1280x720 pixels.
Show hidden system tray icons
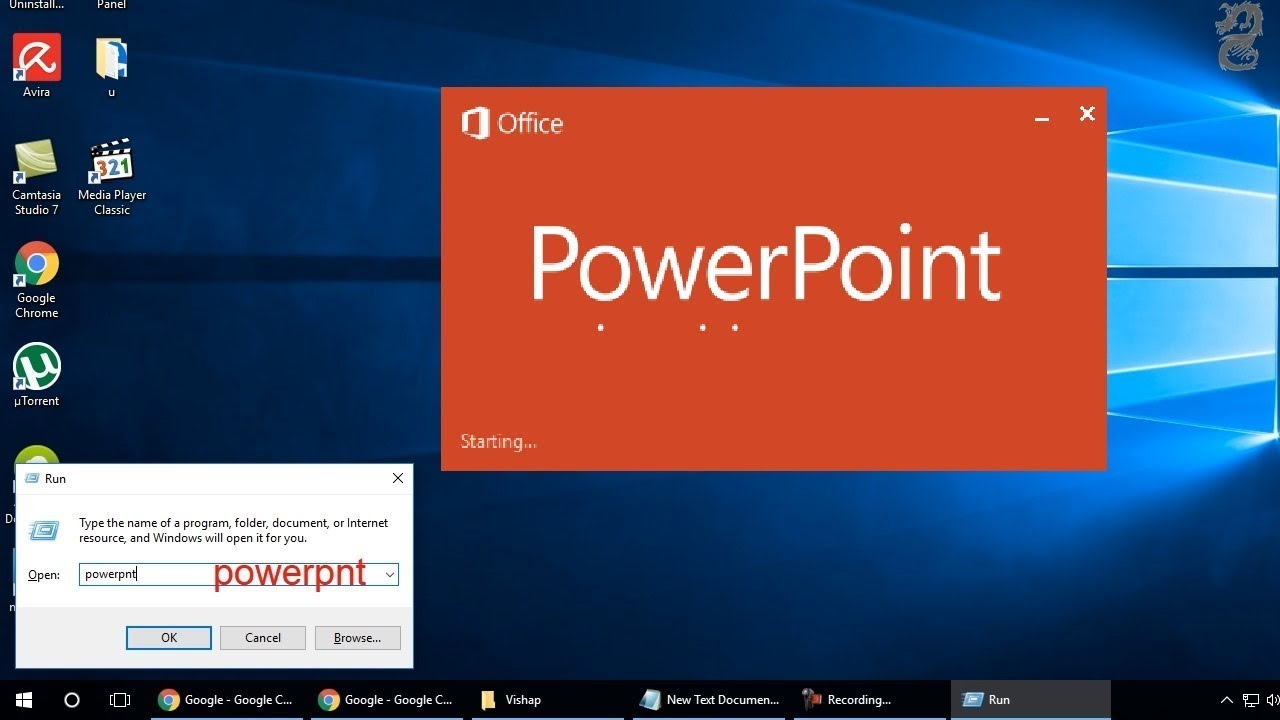pos(1227,700)
